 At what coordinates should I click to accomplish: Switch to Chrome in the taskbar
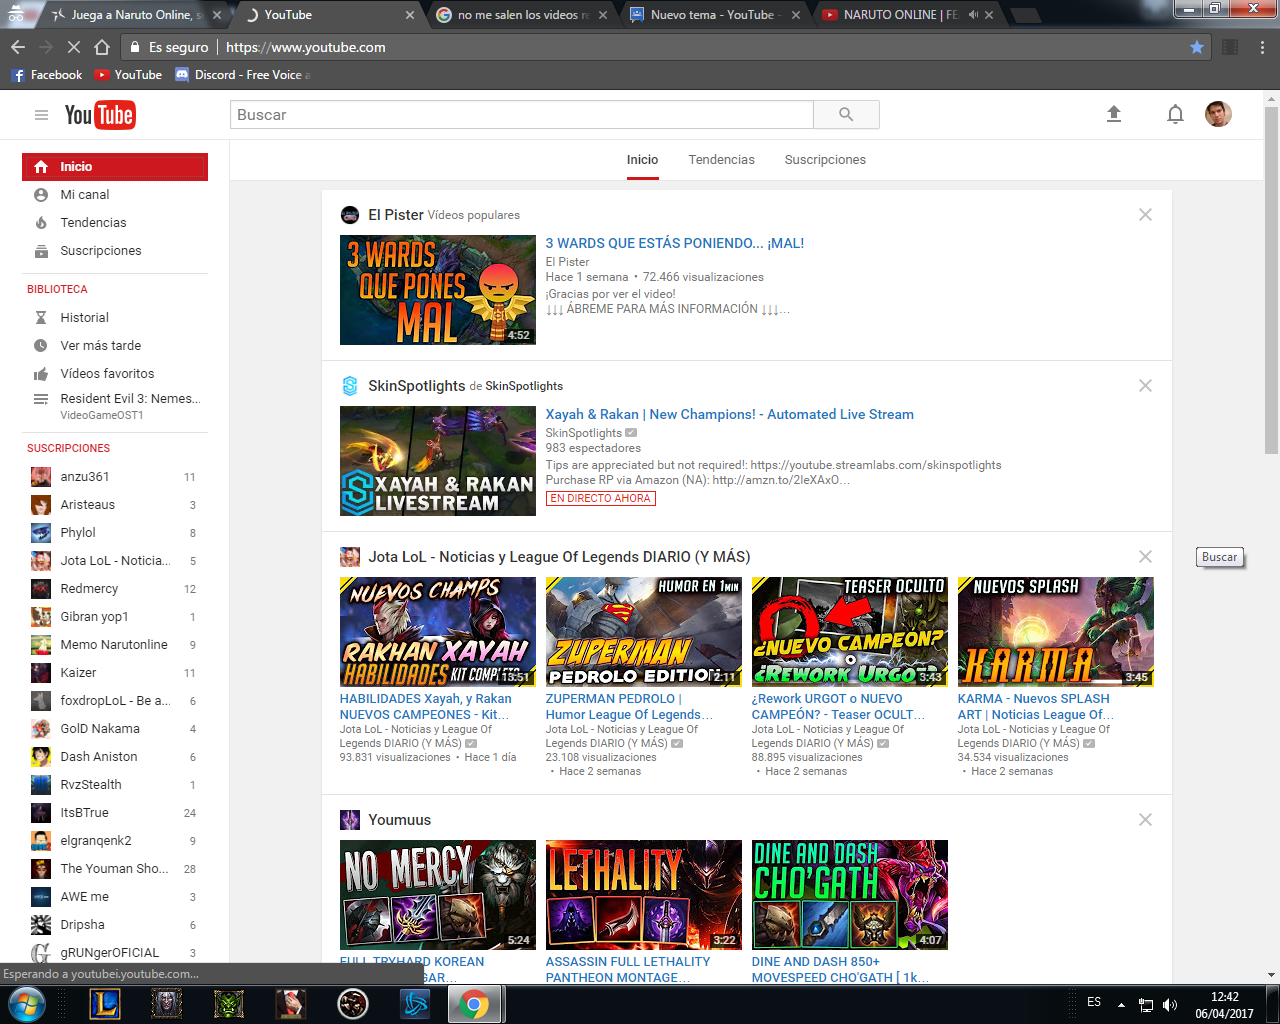(474, 1004)
